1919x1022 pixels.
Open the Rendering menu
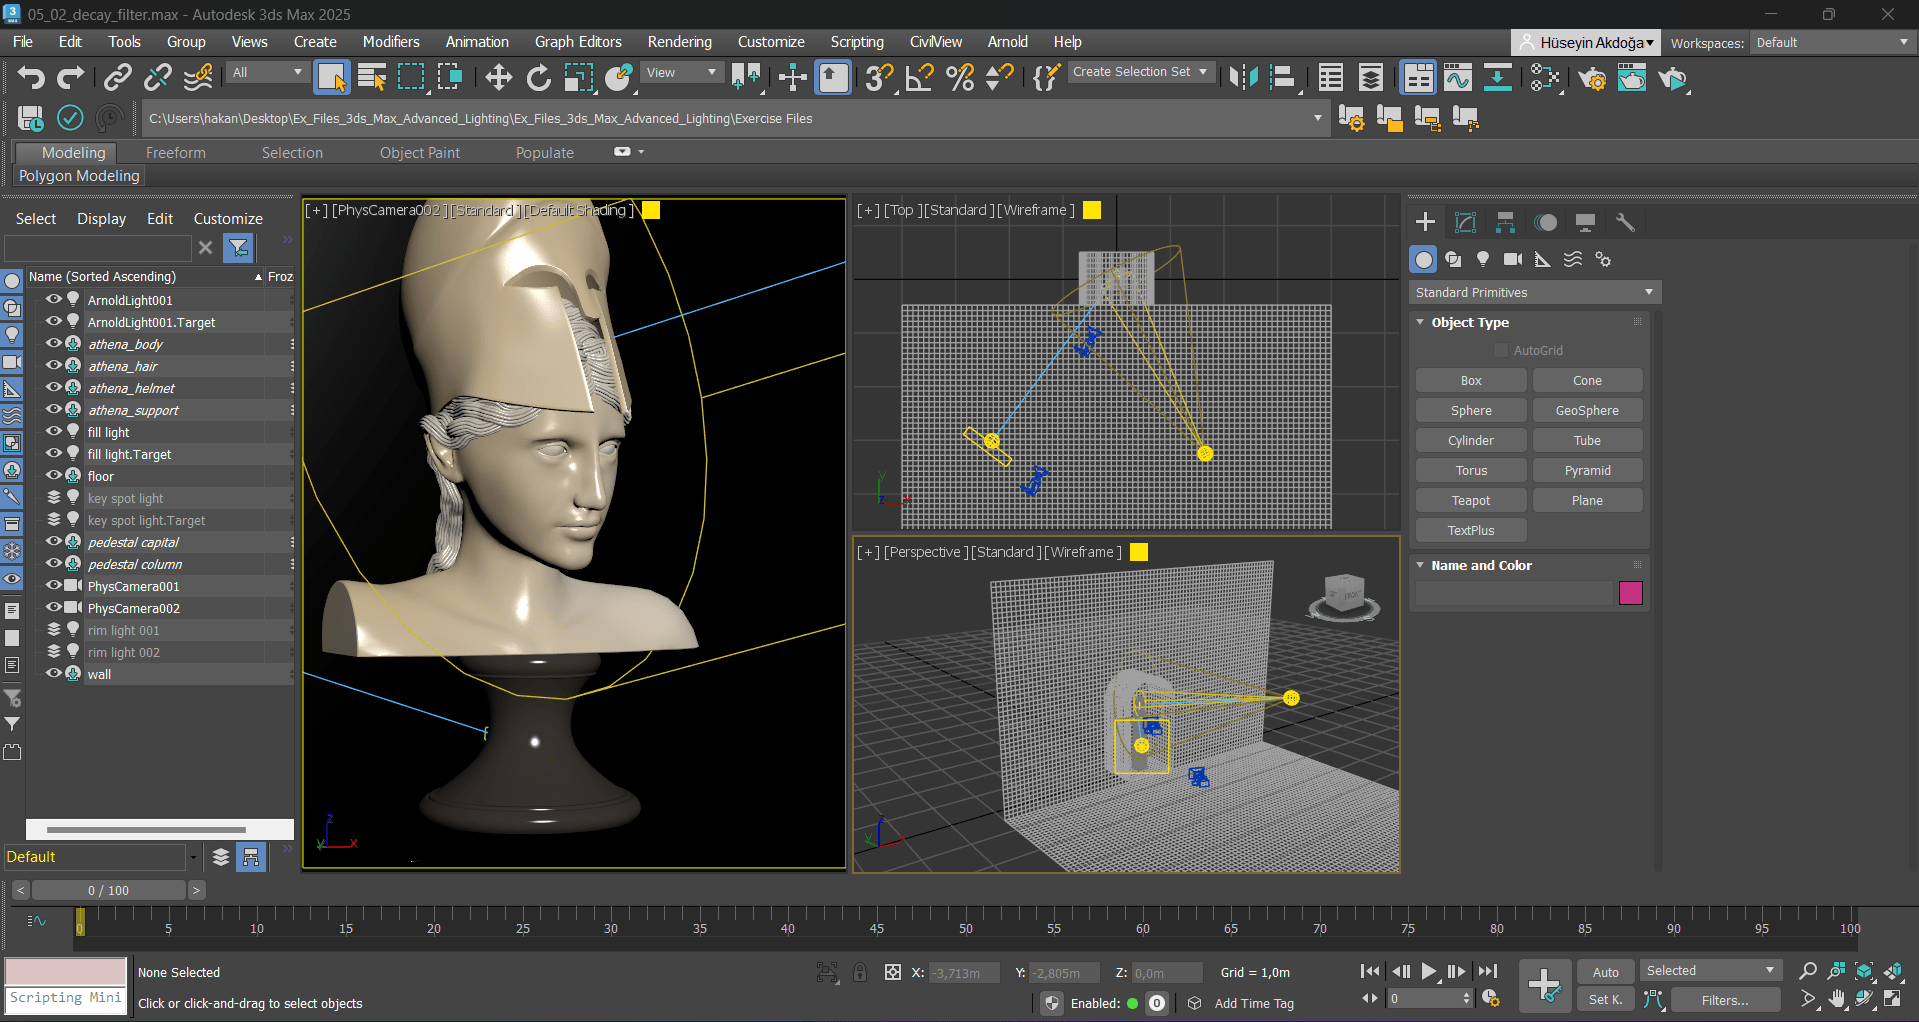point(679,42)
